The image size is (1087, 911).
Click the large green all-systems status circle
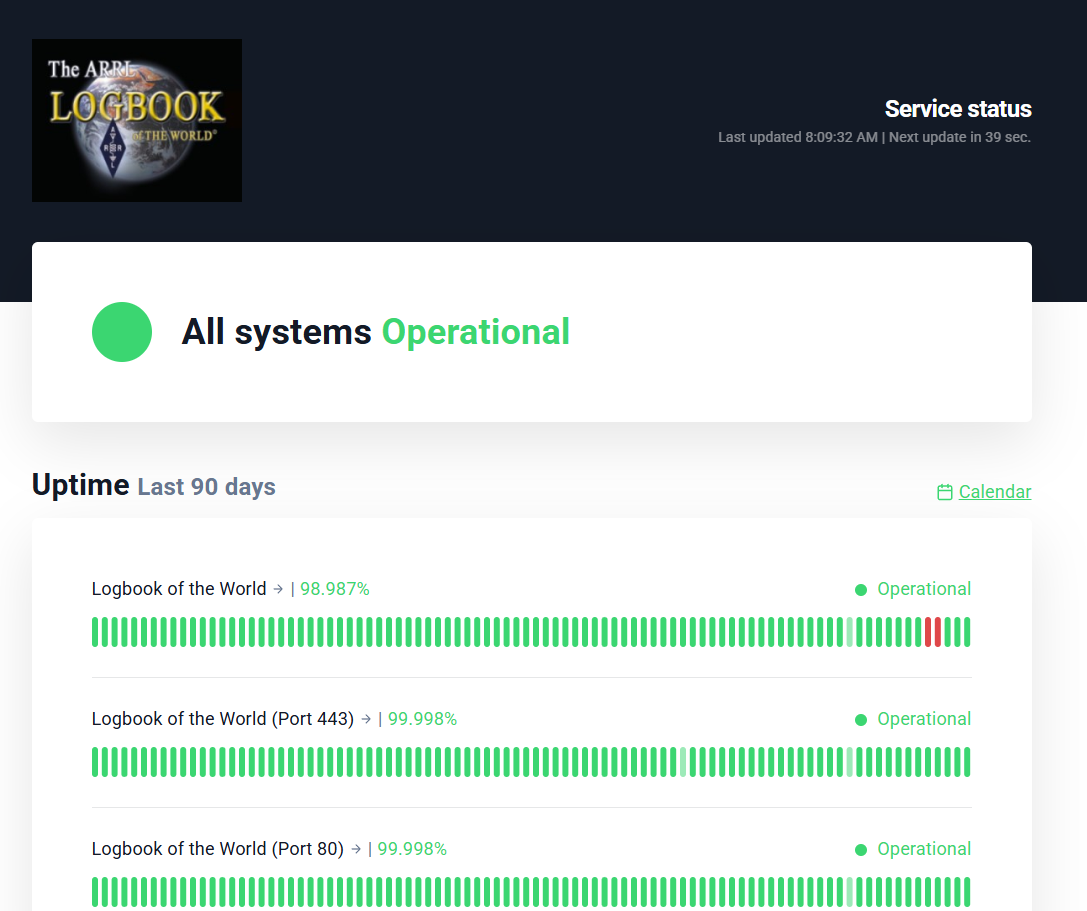pyautogui.click(x=122, y=332)
